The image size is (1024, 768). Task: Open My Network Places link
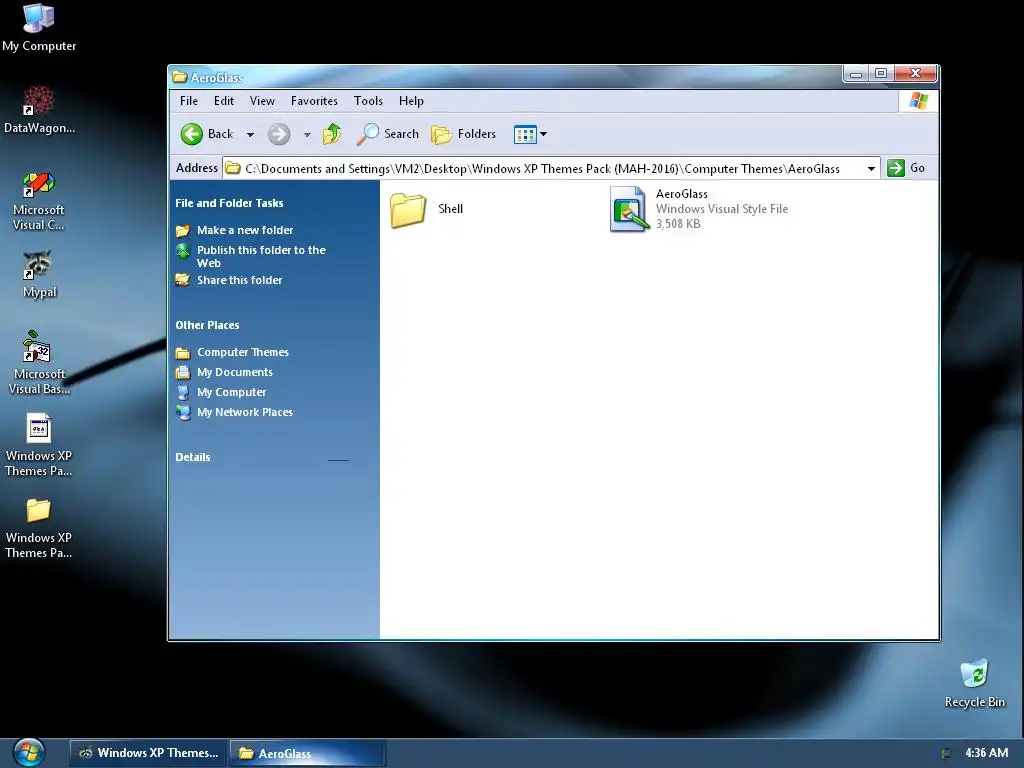pos(245,412)
